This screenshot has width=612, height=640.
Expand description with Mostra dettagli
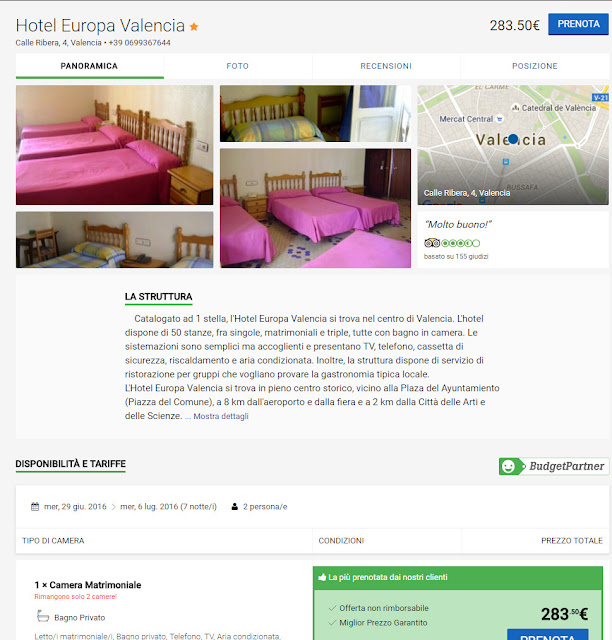(221, 416)
